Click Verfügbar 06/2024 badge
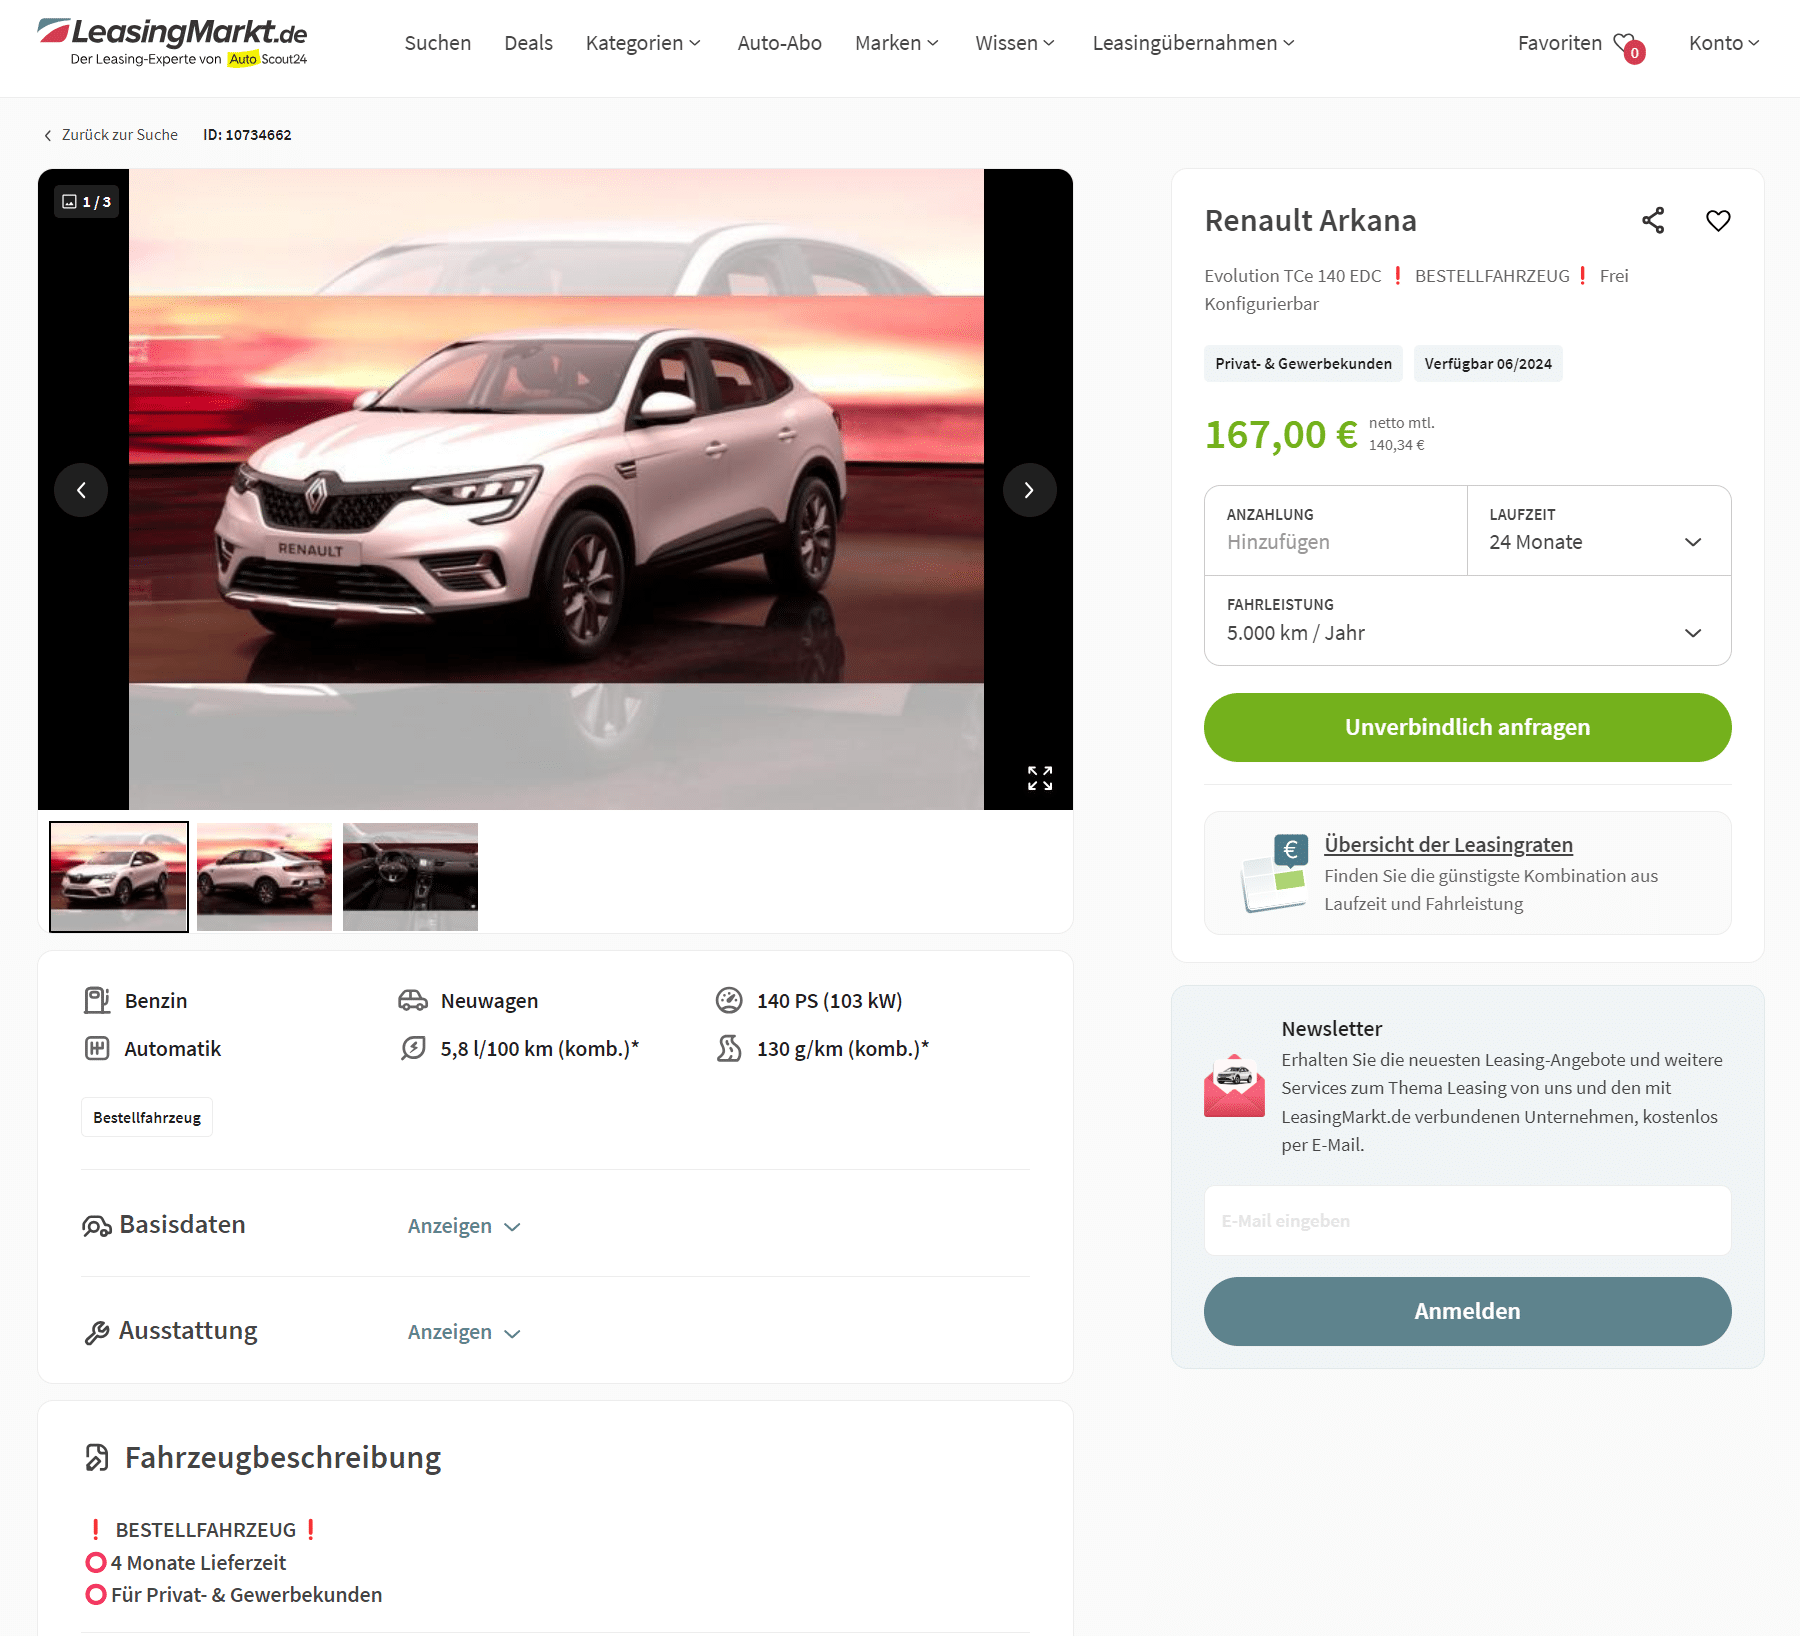1800x1636 pixels. click(x=1488, y=364)
